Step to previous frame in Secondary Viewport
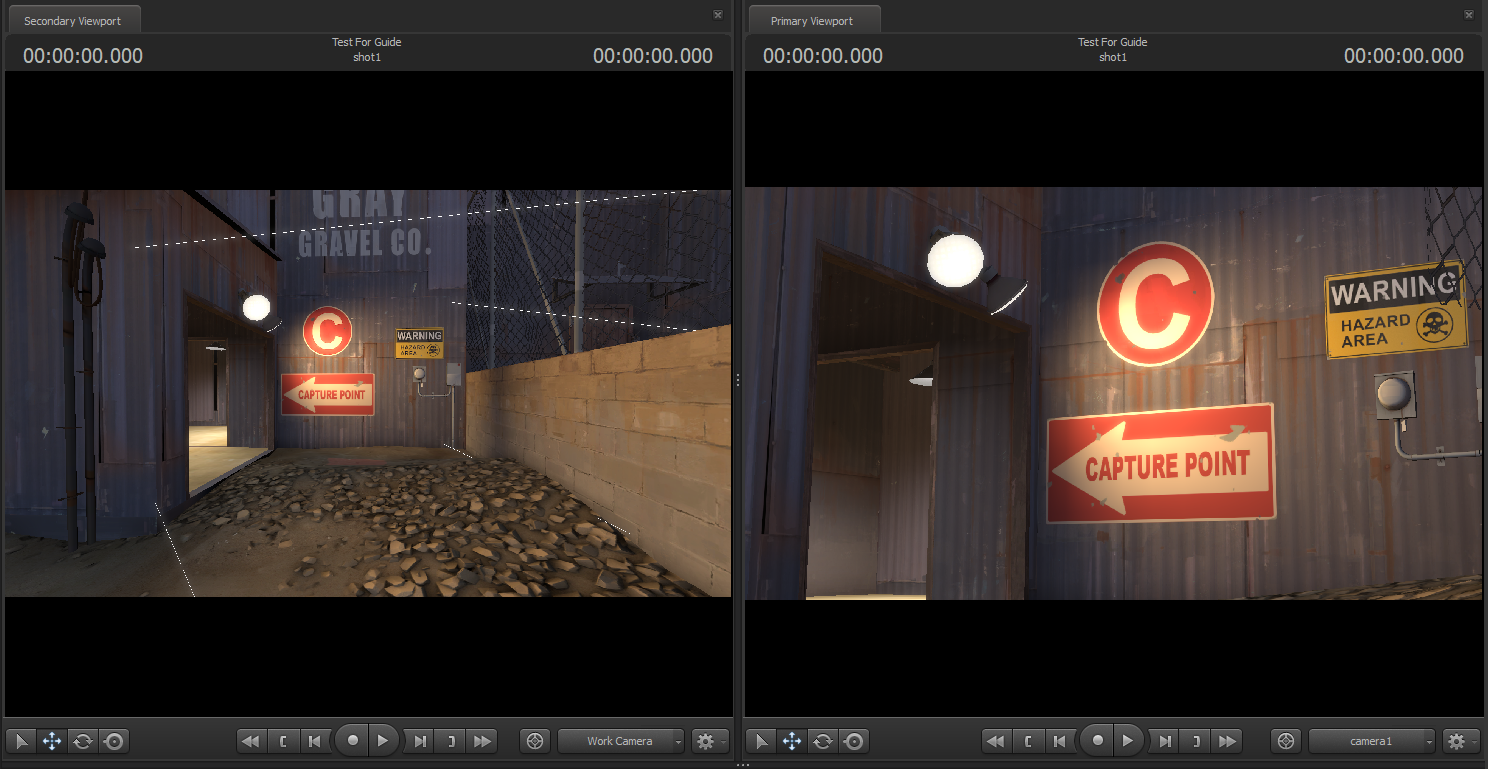1488x769 pixels. click(314, 741)
